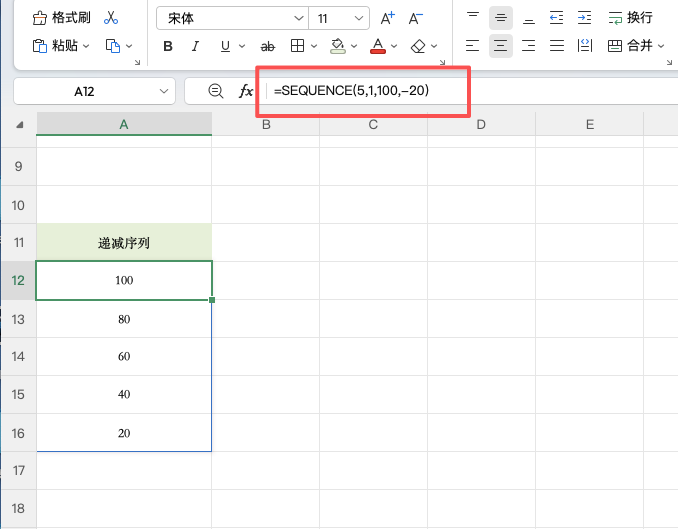678x529 pixels.
Task: Click the Copy icon
Action: pos(113,46)
